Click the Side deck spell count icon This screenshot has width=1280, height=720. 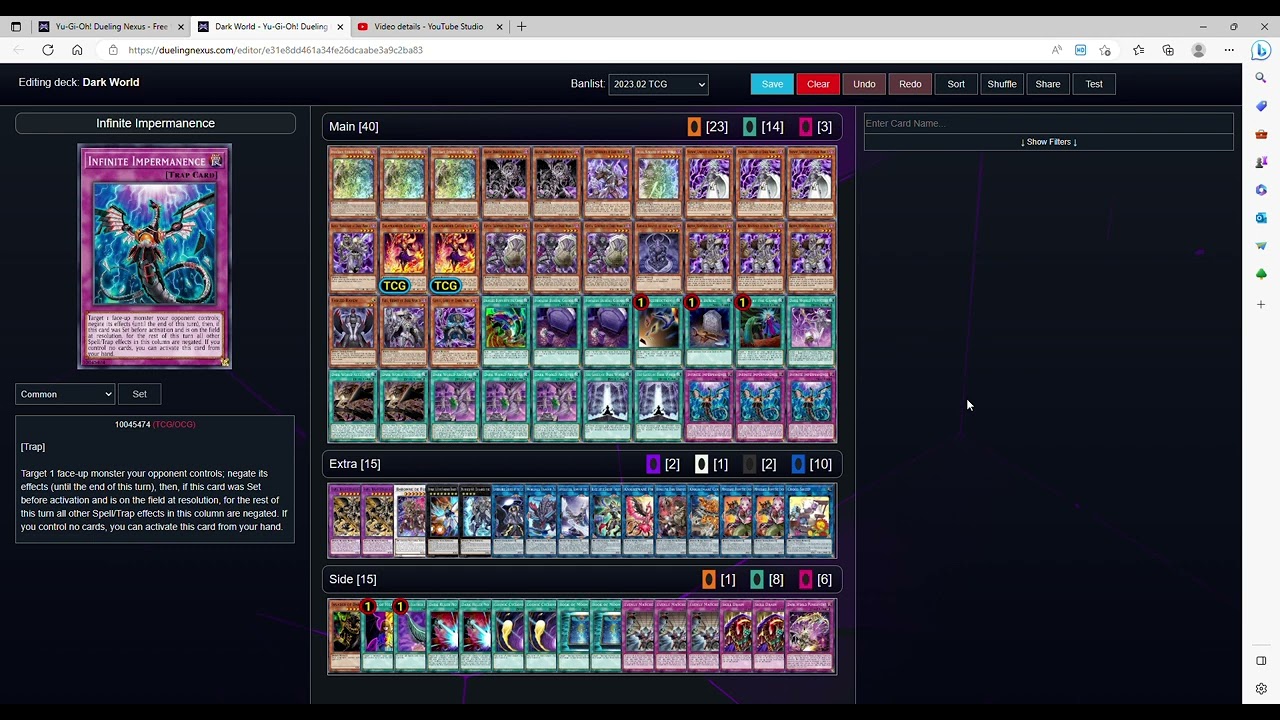click(x=757, y=580)
